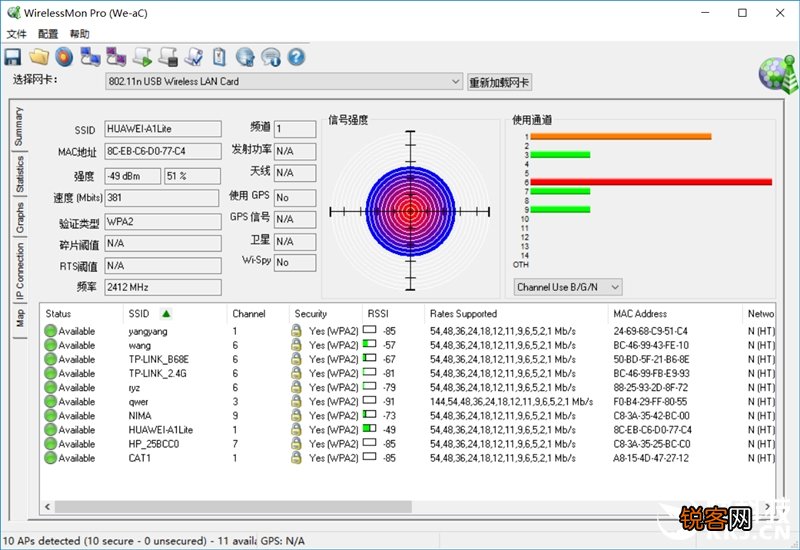Switch to the Statistics tab
The height and width of the screenshot is (550, 800).
pyautogui.click(x=19, y=174)
